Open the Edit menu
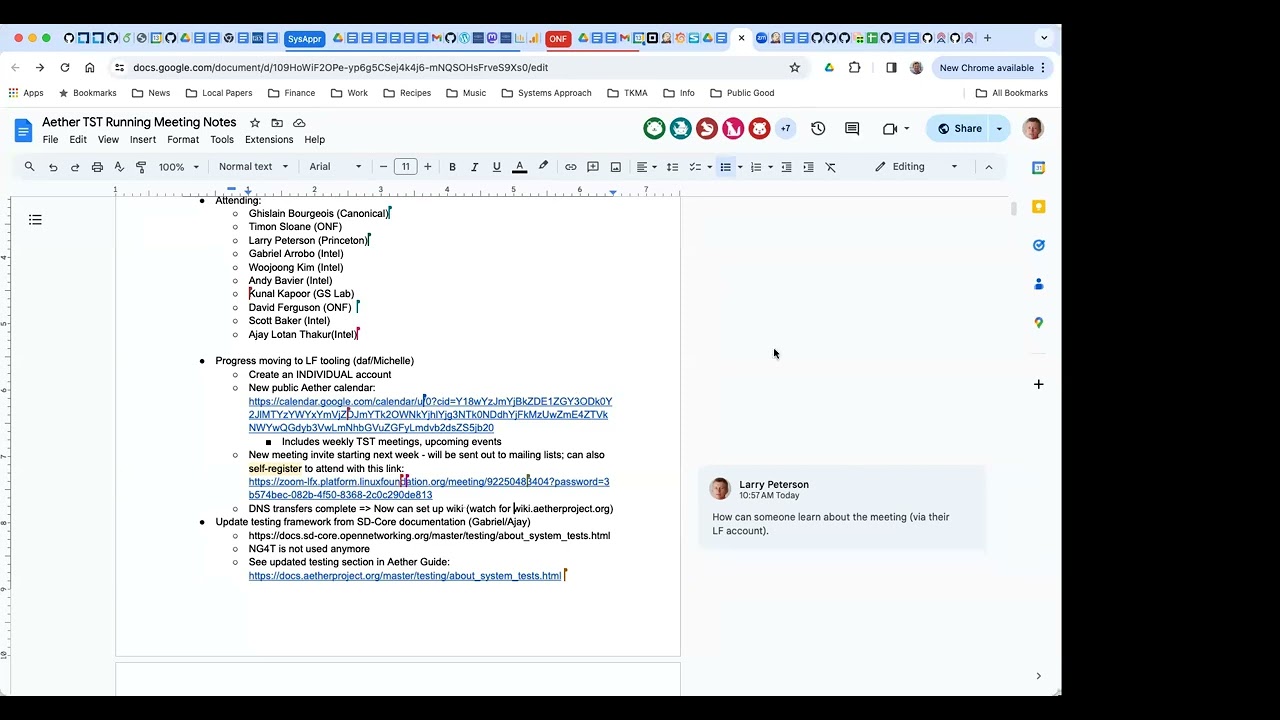 [78, 140]
